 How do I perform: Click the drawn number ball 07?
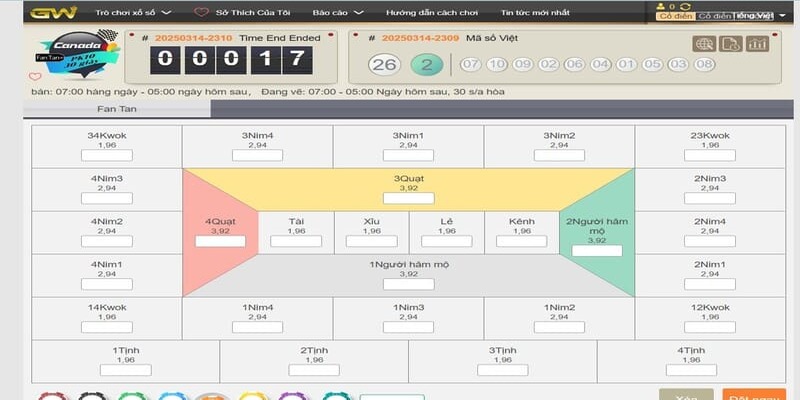[x=470, y=65]
